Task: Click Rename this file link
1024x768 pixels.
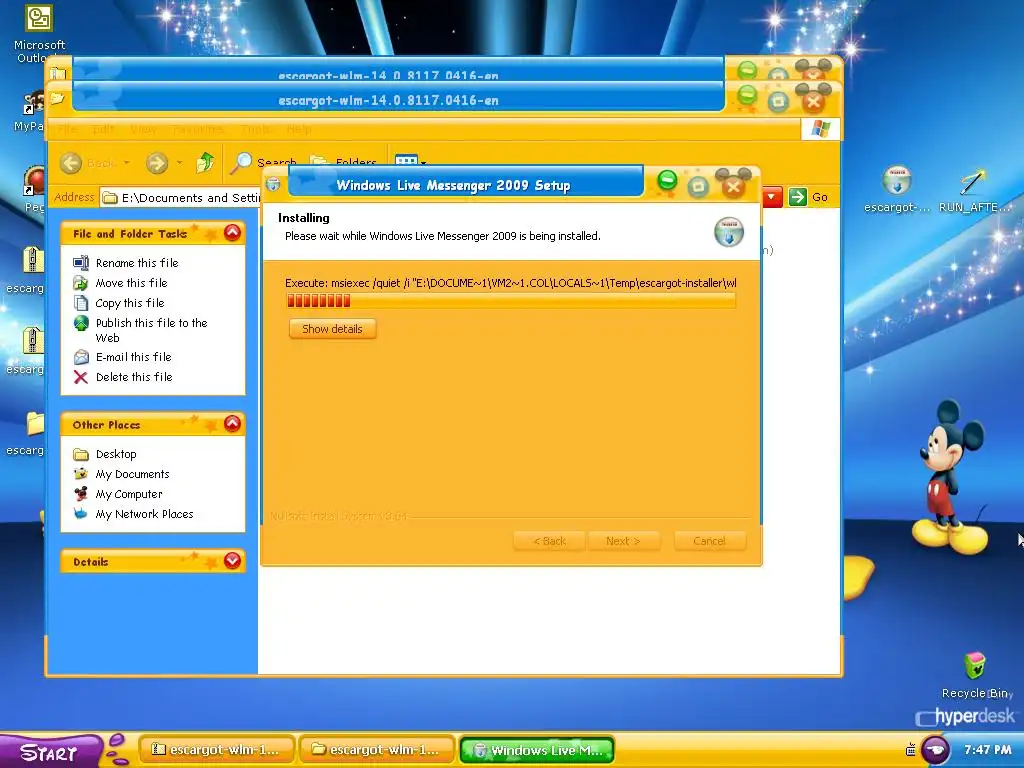Action: click(x=137, y=263)
